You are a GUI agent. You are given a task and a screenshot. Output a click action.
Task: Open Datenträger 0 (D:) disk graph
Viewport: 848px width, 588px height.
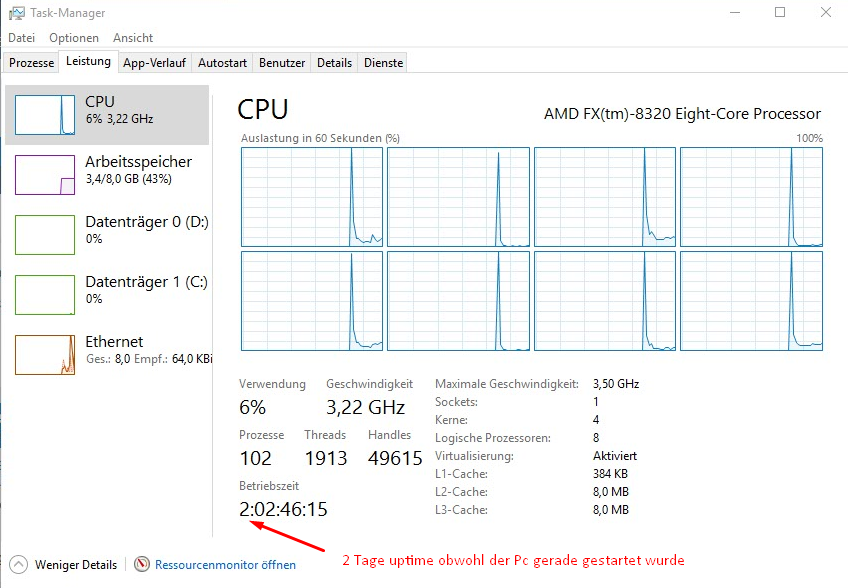click(x=45, y=235)
